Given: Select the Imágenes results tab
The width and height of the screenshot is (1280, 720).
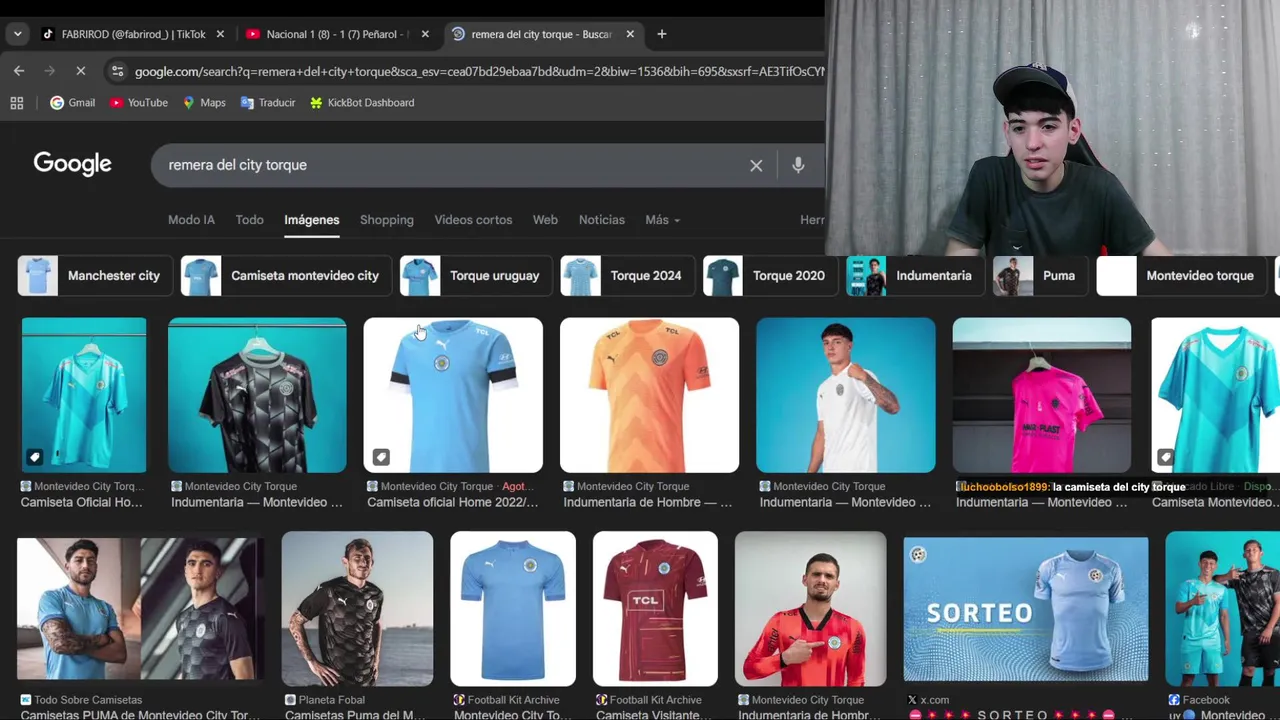Looking at the screenshot, I should 312,220.
